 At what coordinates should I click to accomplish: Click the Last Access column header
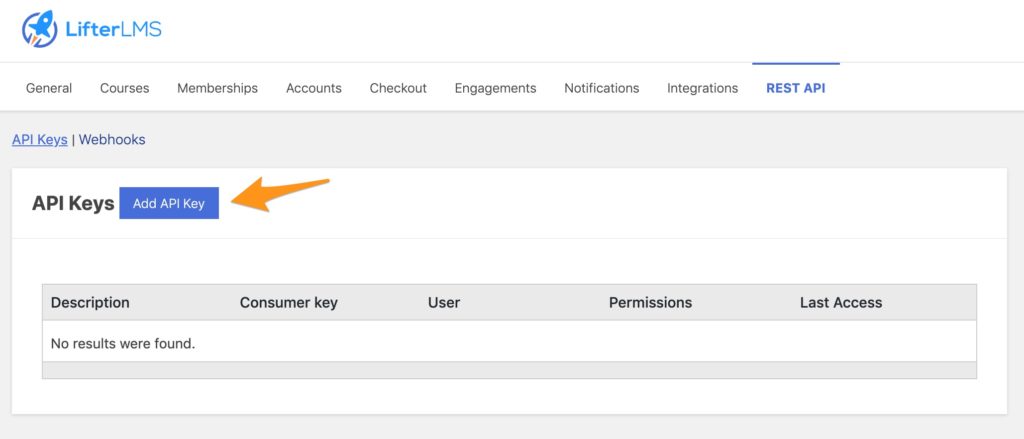pos(841,302)
